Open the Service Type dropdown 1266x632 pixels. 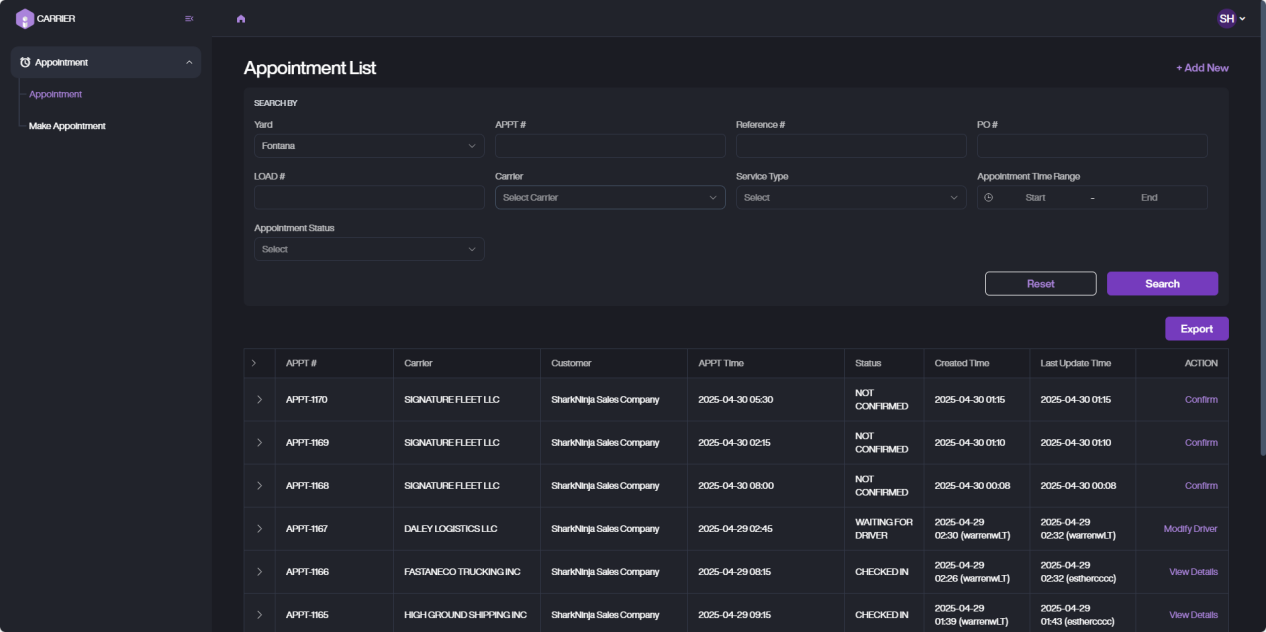tap(851, 198)
